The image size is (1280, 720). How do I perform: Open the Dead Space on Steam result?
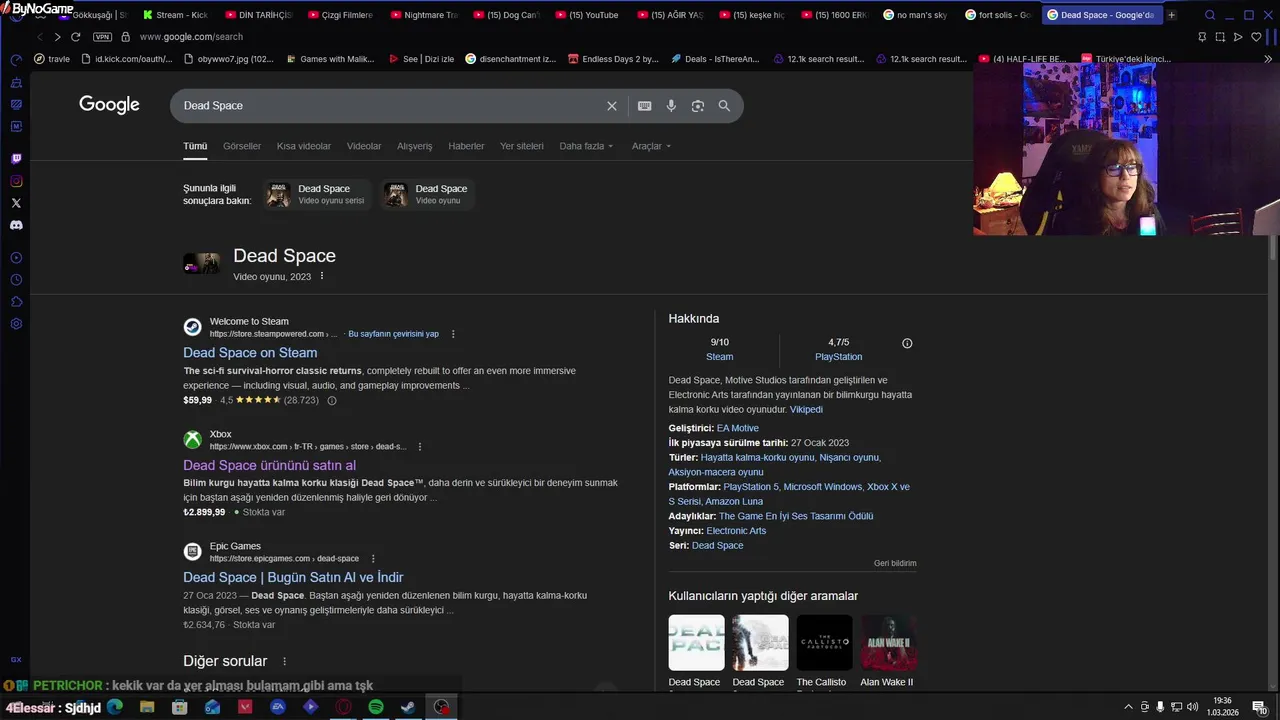click(250, 352)
